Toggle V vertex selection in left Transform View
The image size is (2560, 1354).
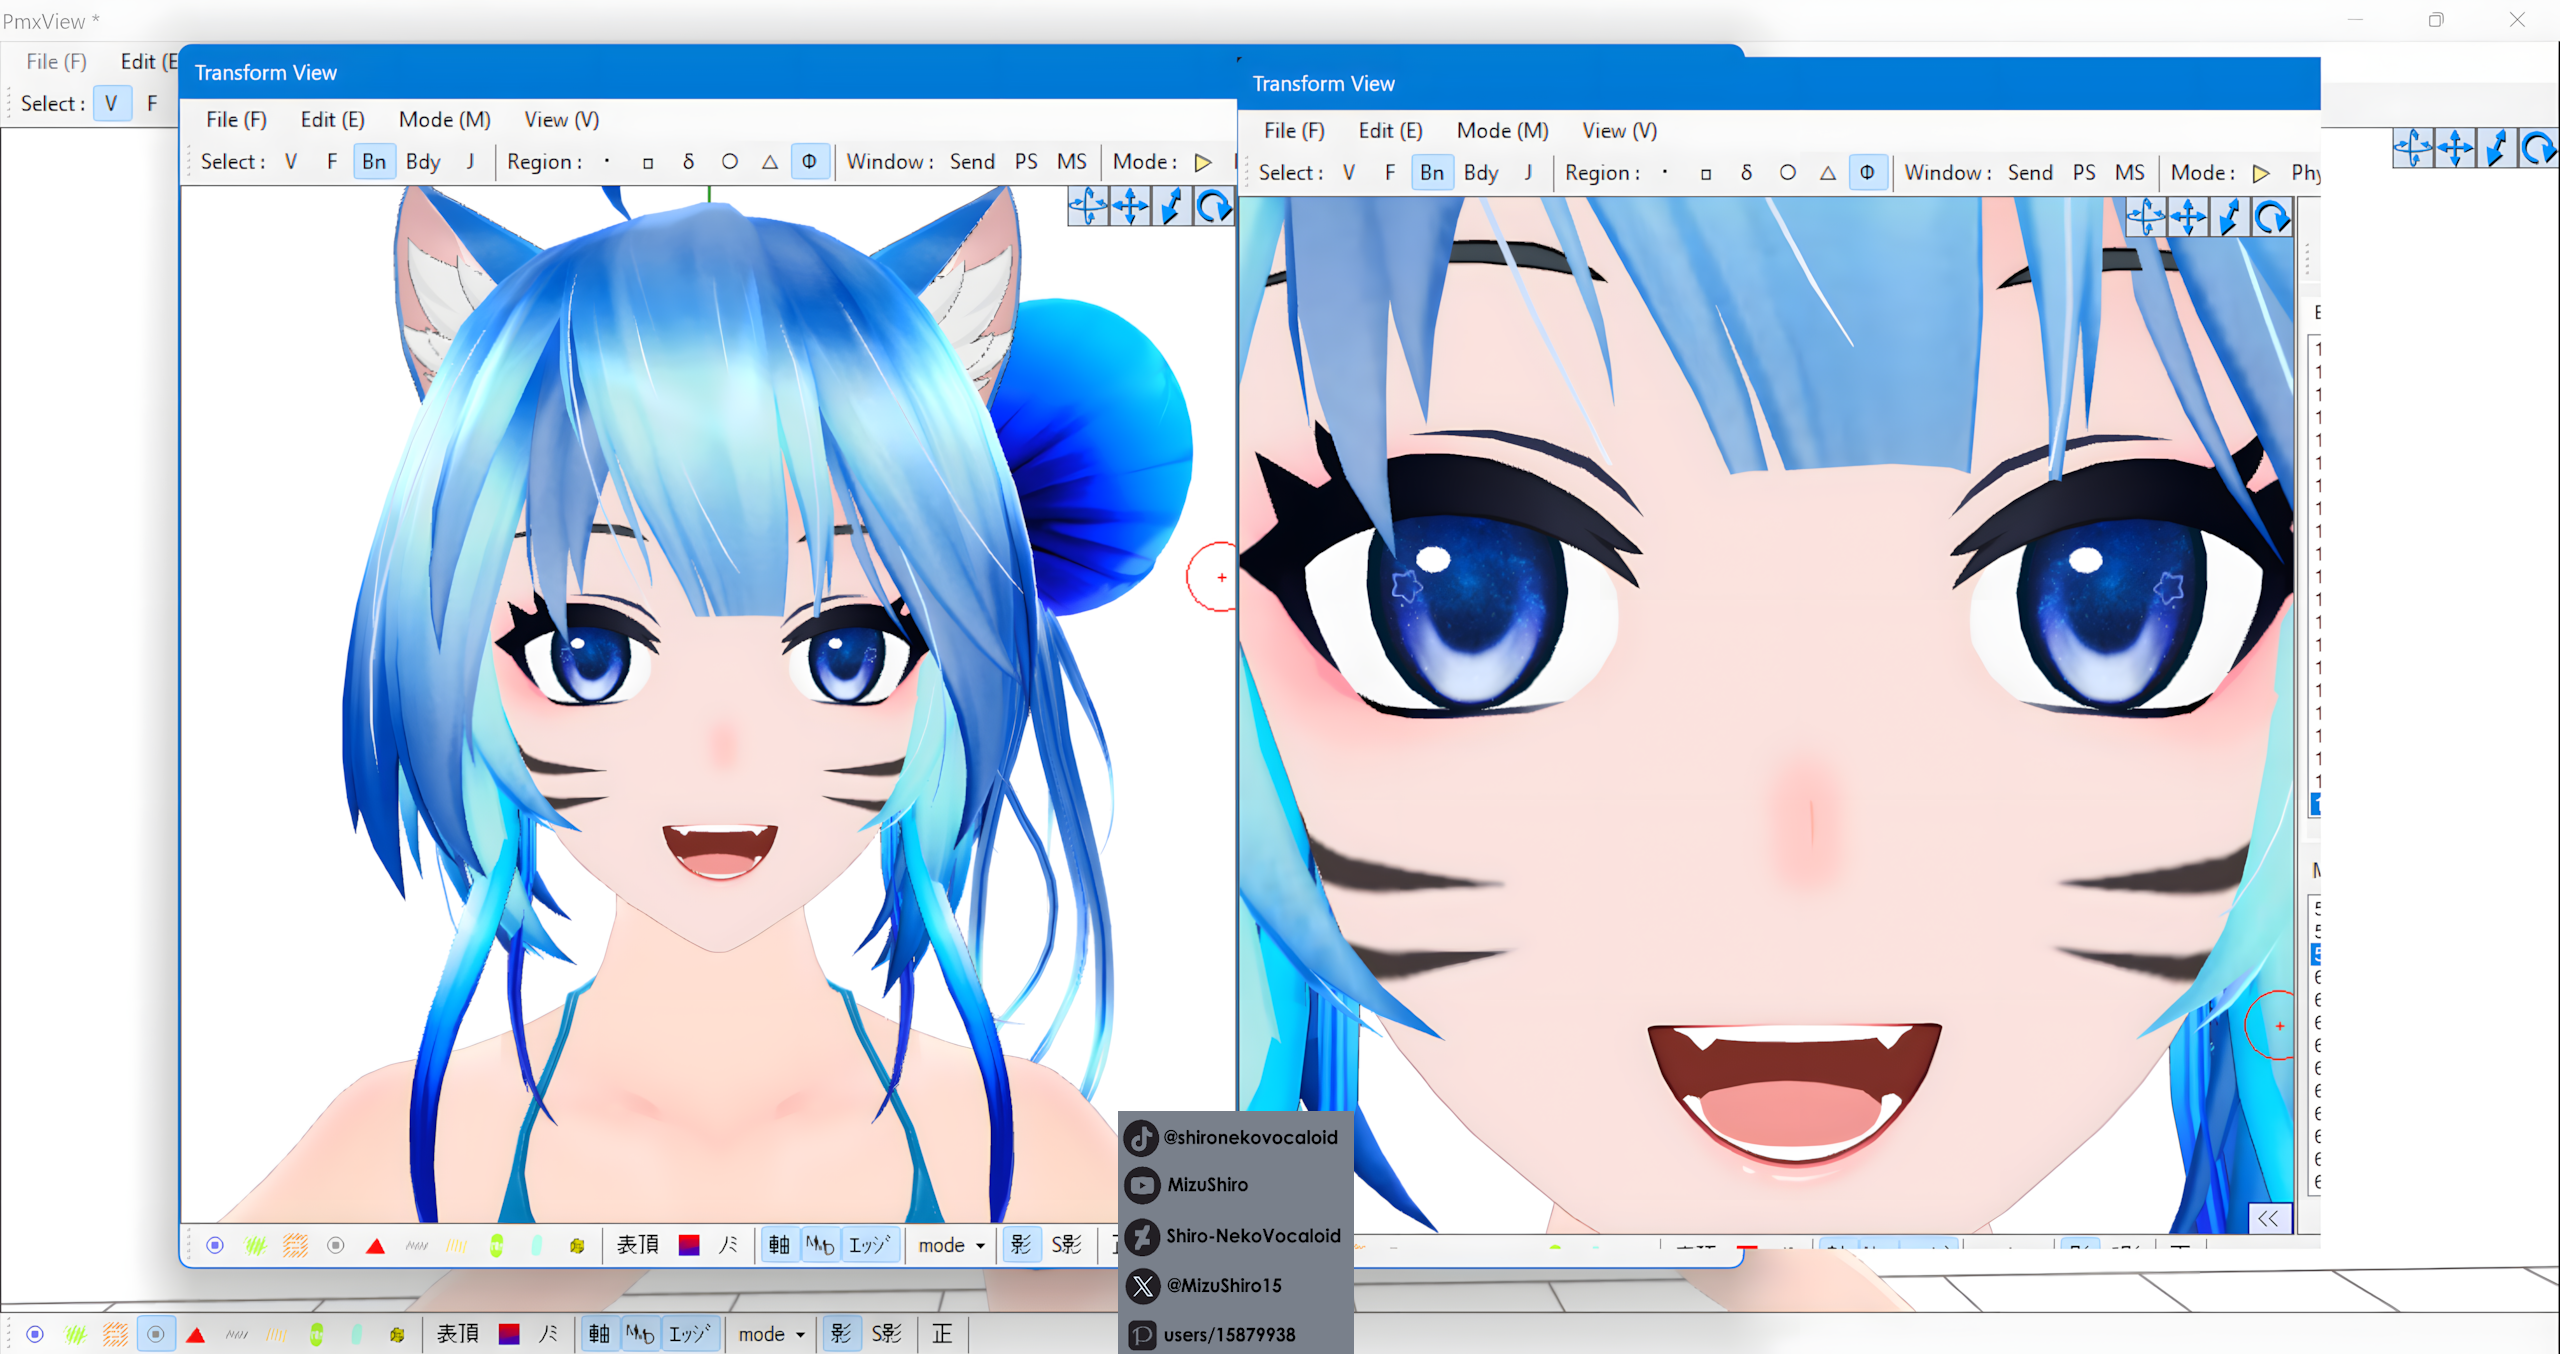(291, 162)
